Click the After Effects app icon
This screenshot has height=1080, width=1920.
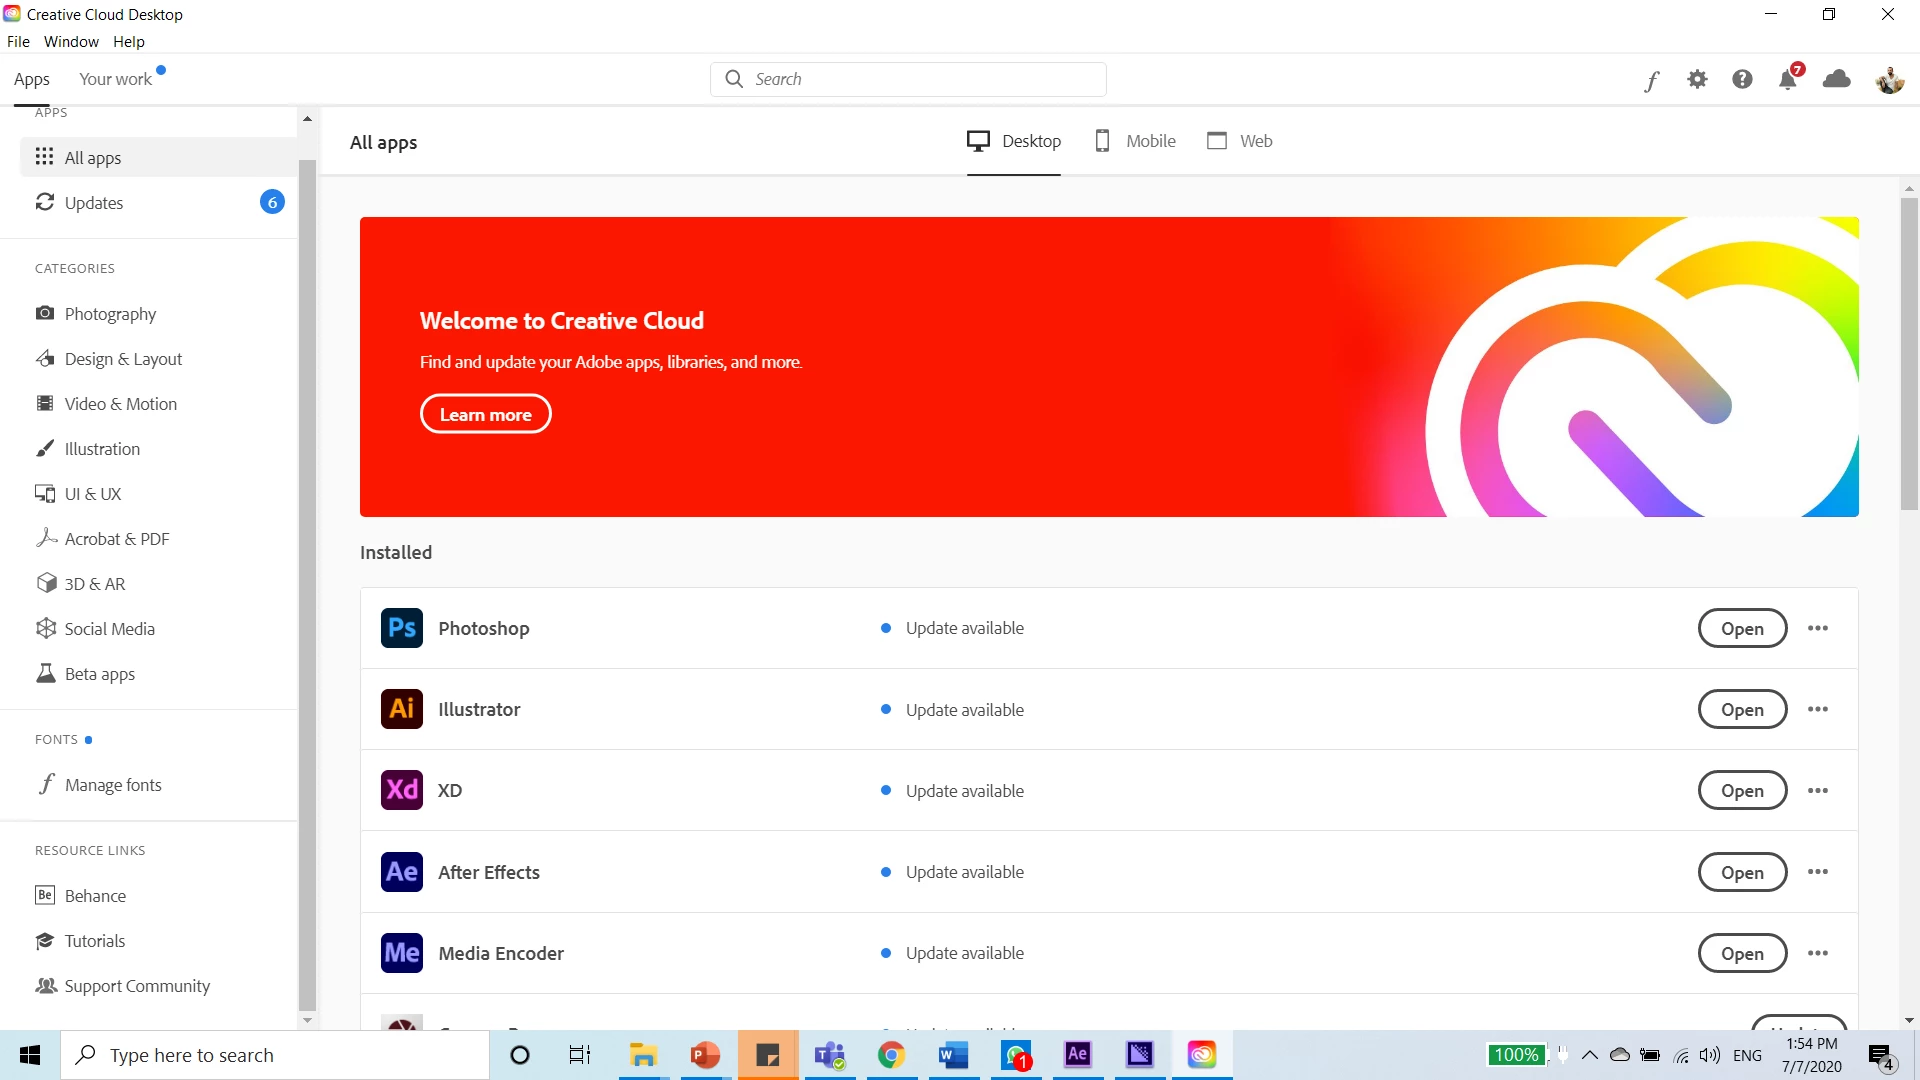pos(402,872)
